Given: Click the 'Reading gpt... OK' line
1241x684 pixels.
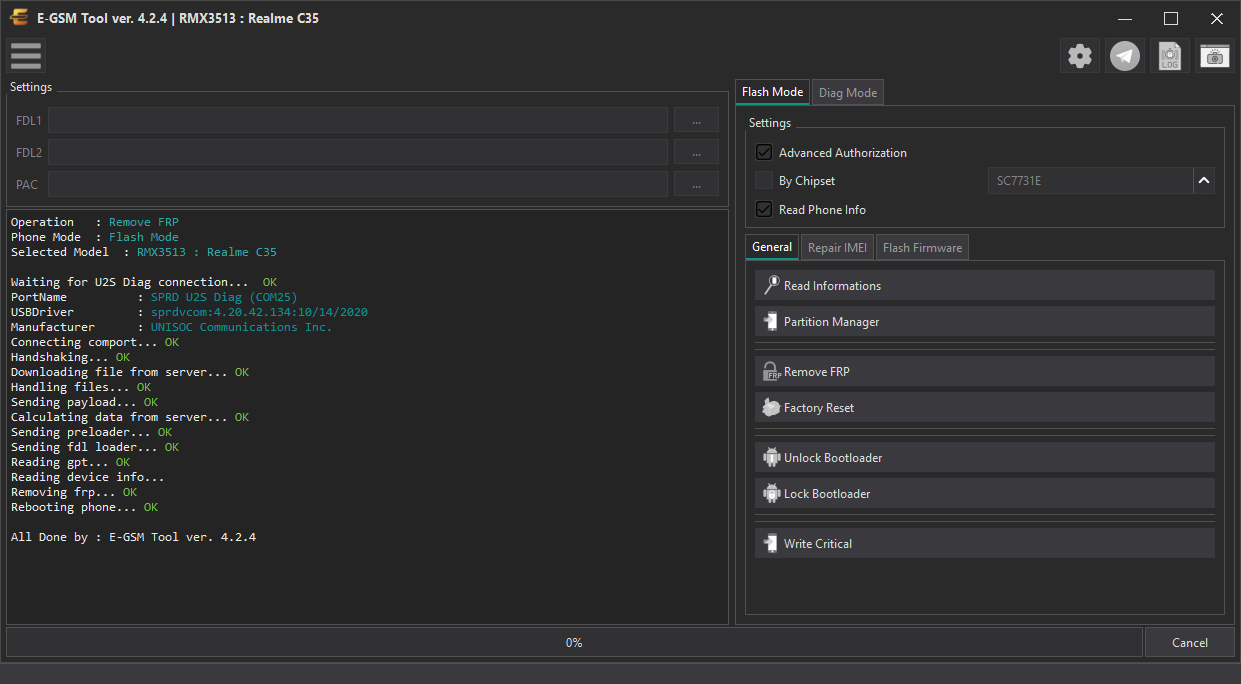Looking at the screenshot, I should tap(70, 462).
